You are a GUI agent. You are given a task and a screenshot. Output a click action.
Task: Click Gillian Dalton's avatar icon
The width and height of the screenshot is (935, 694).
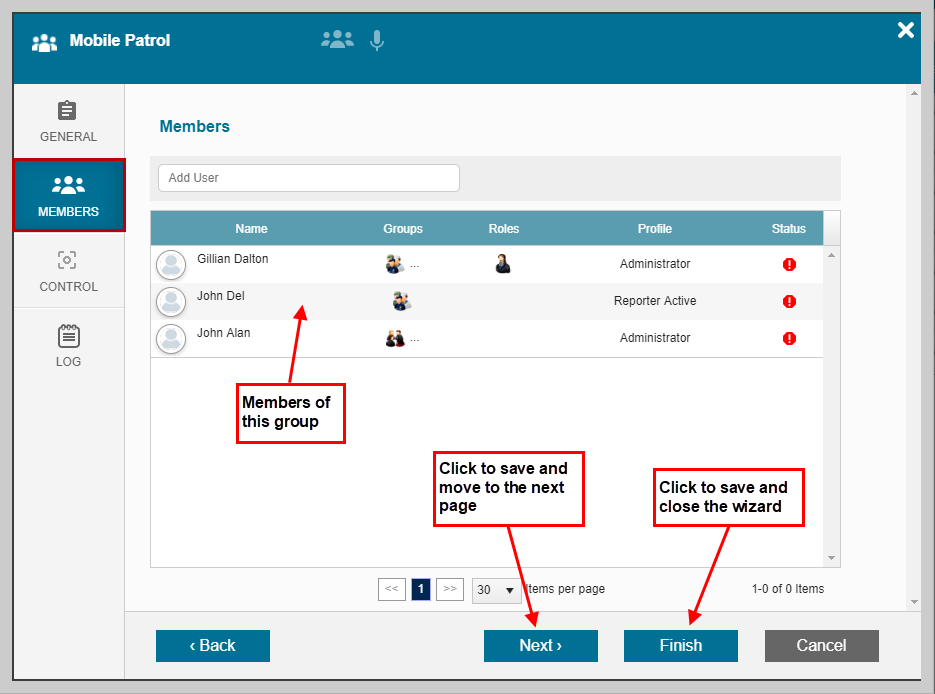(x=171, y=265)
